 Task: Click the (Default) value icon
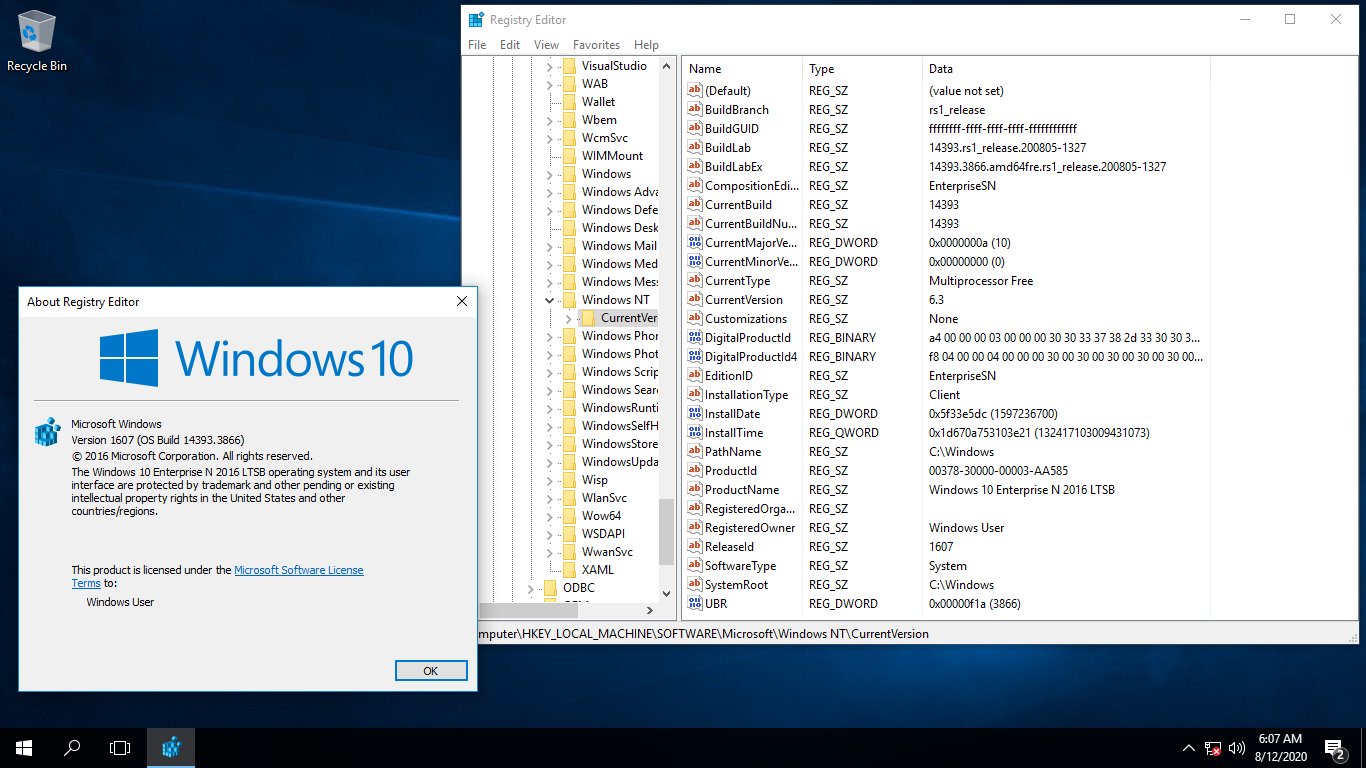point(696,91)
